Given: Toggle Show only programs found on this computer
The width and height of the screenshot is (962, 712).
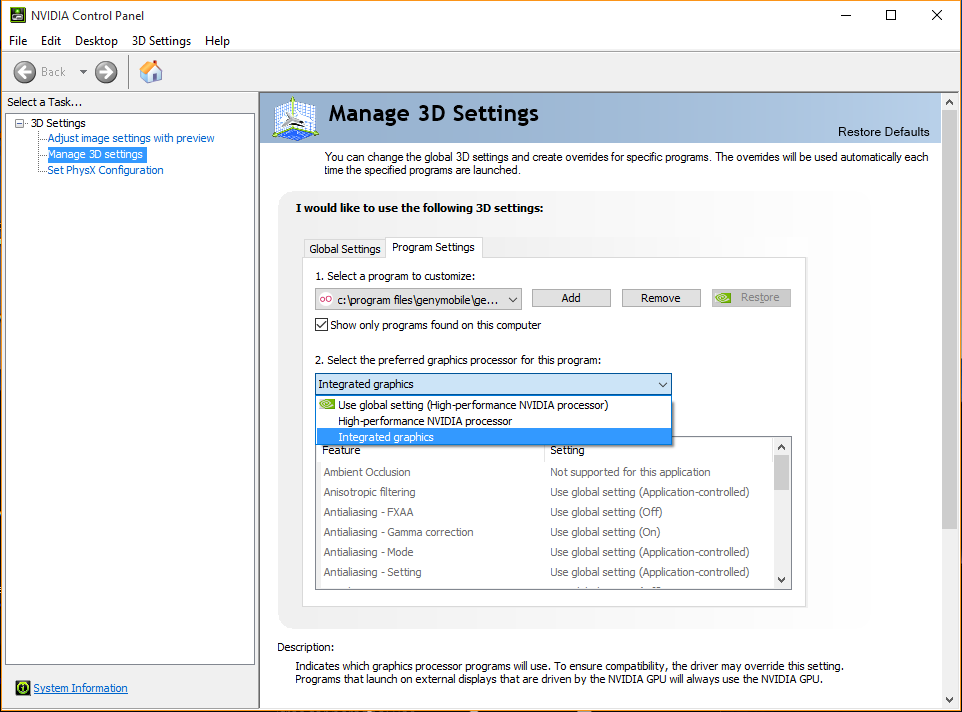Looking at the screenshot, I should [x=321, y=324].
